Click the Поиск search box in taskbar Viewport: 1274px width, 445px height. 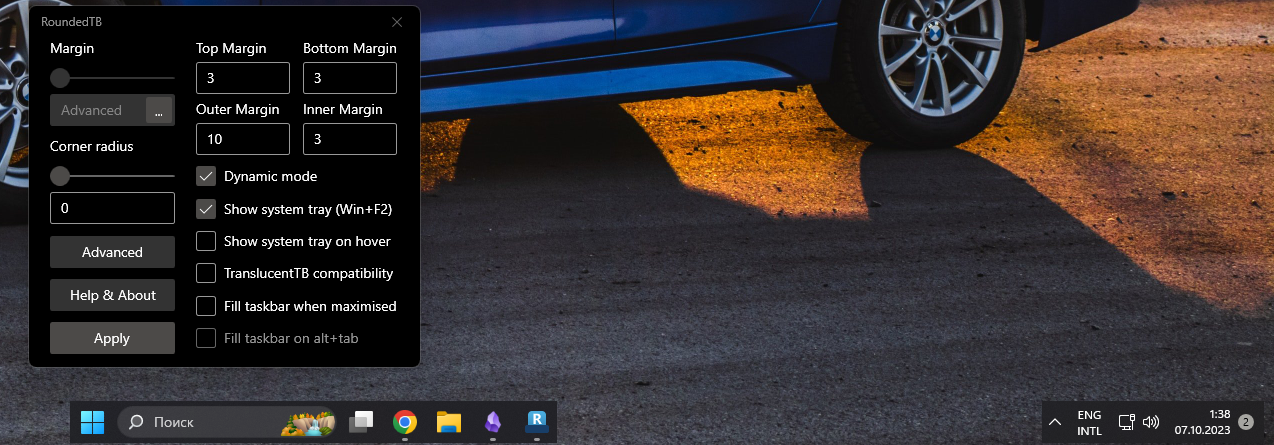225,422
